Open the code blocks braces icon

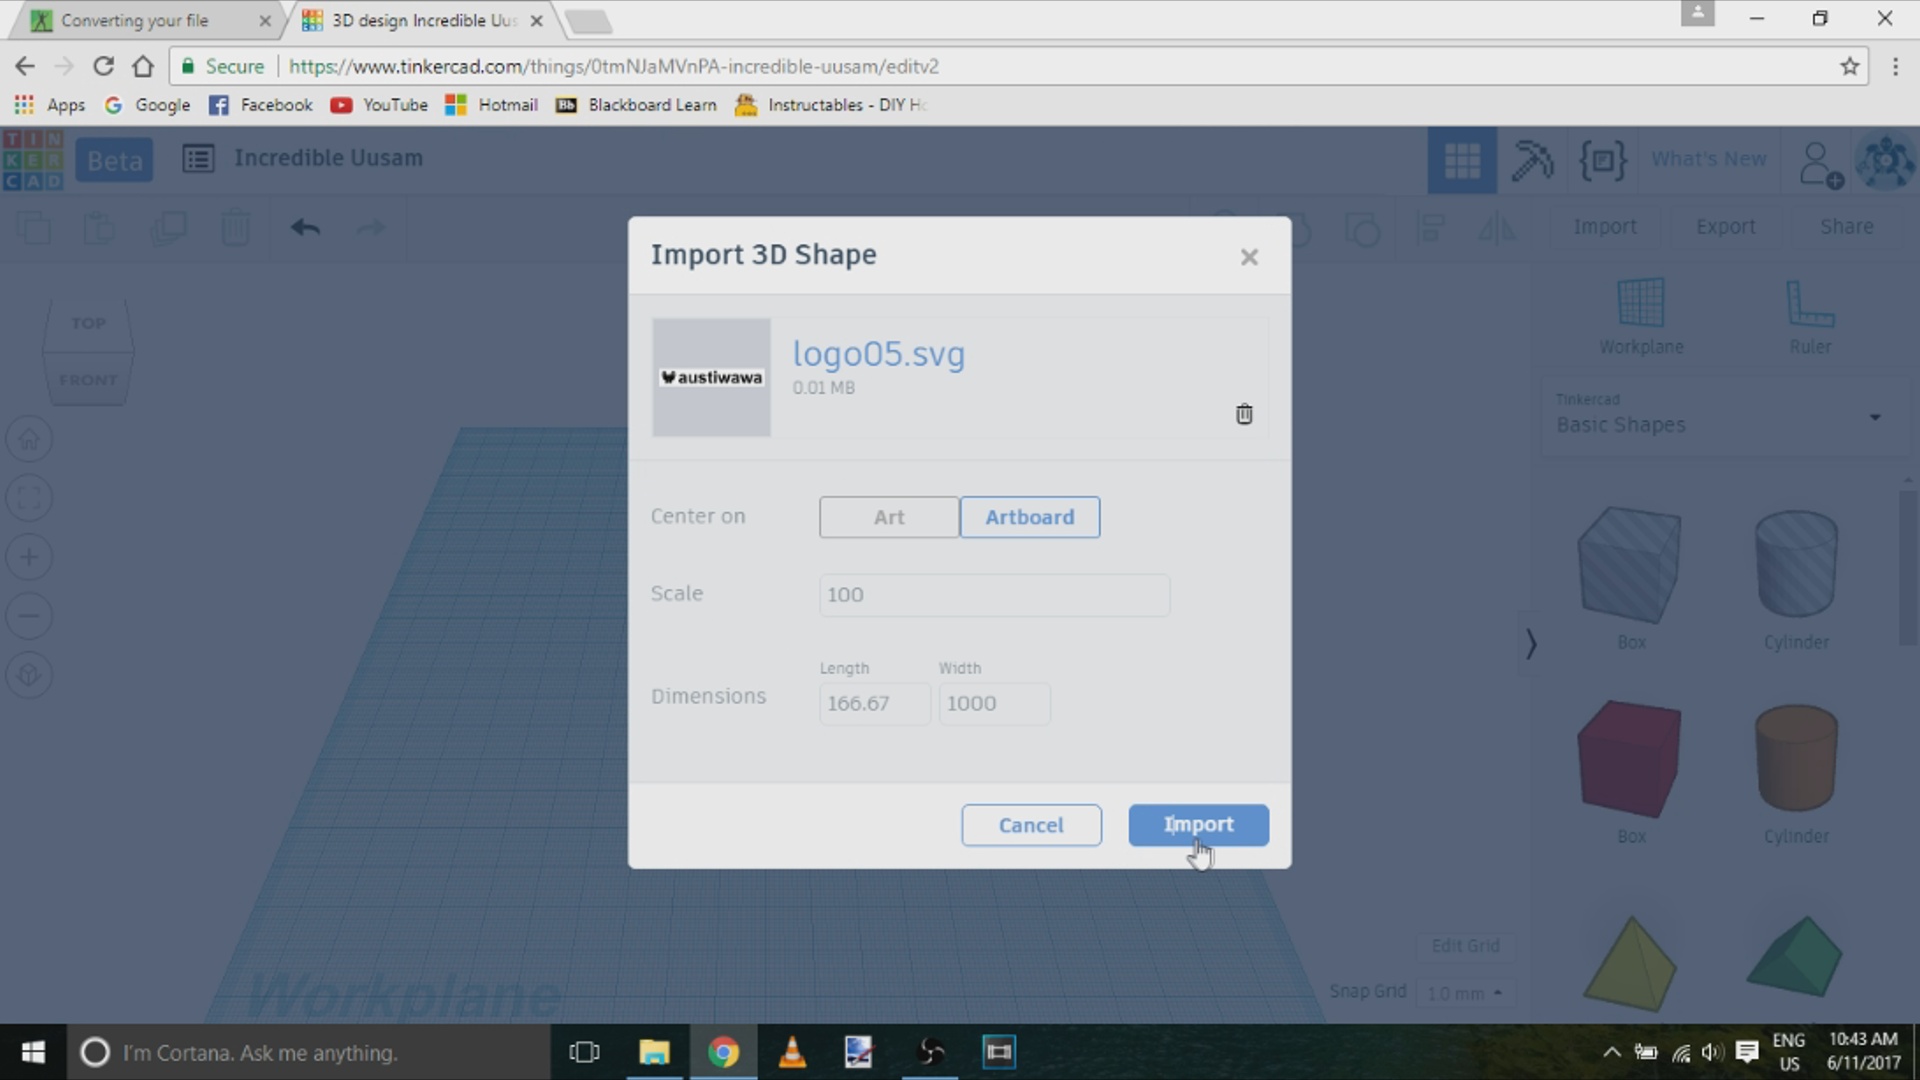[x=1602, y=160]
